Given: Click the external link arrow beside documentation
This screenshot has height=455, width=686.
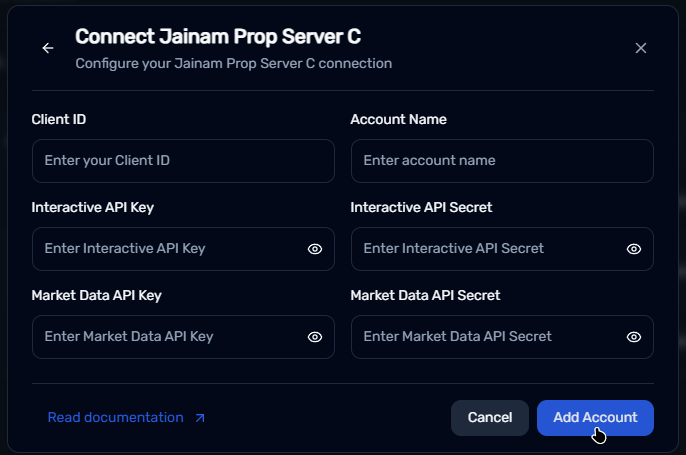Looking at the screenshot, I should coord(199,418).
